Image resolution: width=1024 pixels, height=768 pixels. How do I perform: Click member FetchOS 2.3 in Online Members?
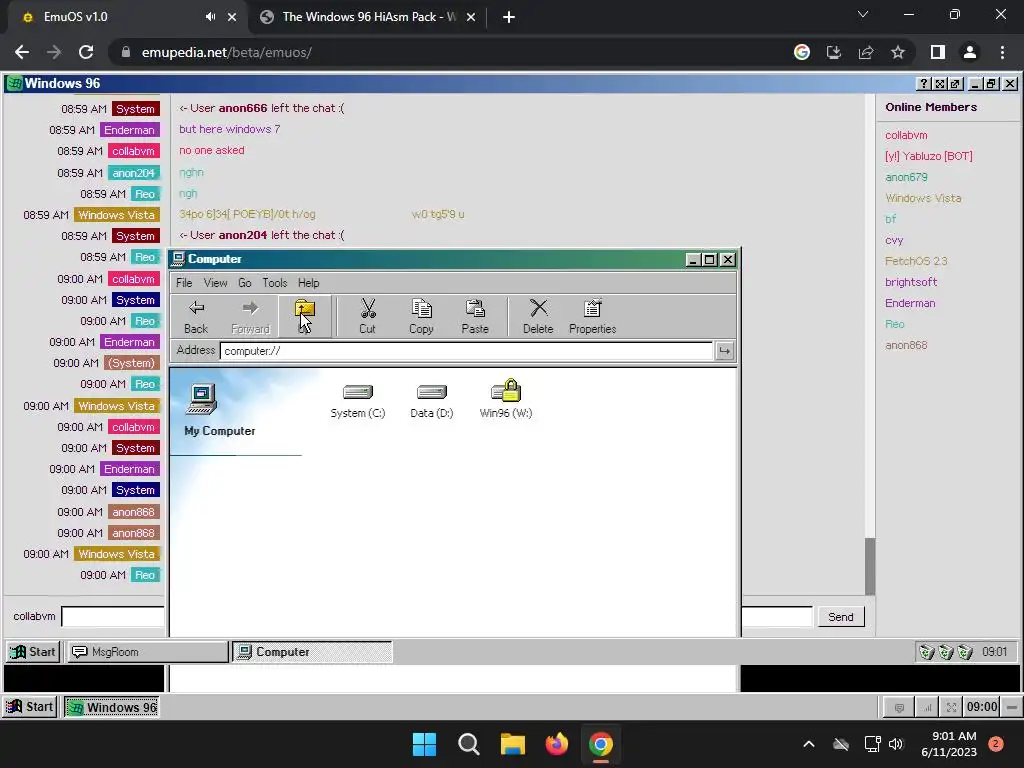pyautogui.click(x=916, y=261)
